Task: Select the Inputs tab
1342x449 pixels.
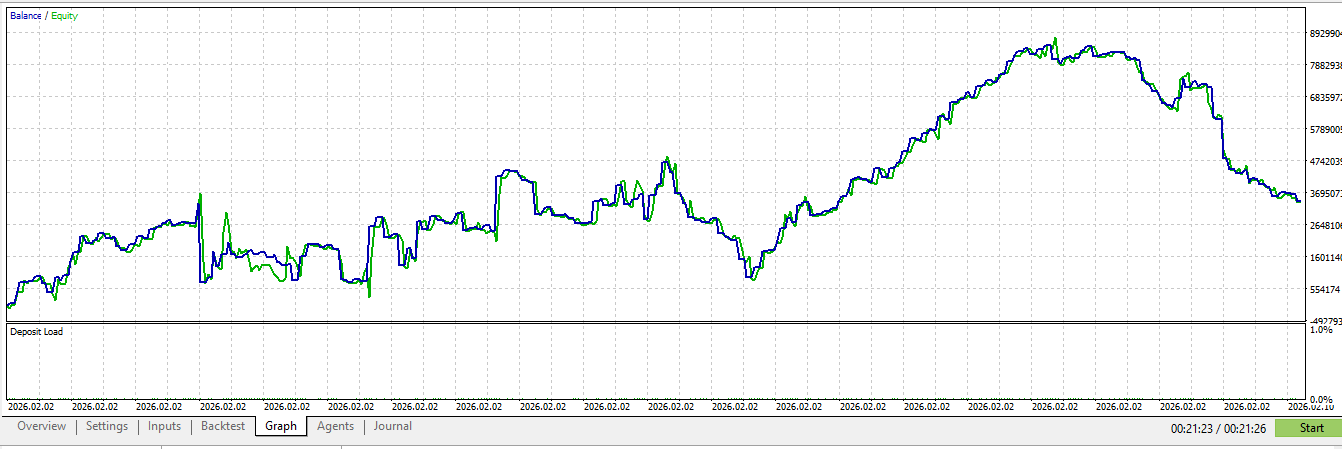Action: 164,426
